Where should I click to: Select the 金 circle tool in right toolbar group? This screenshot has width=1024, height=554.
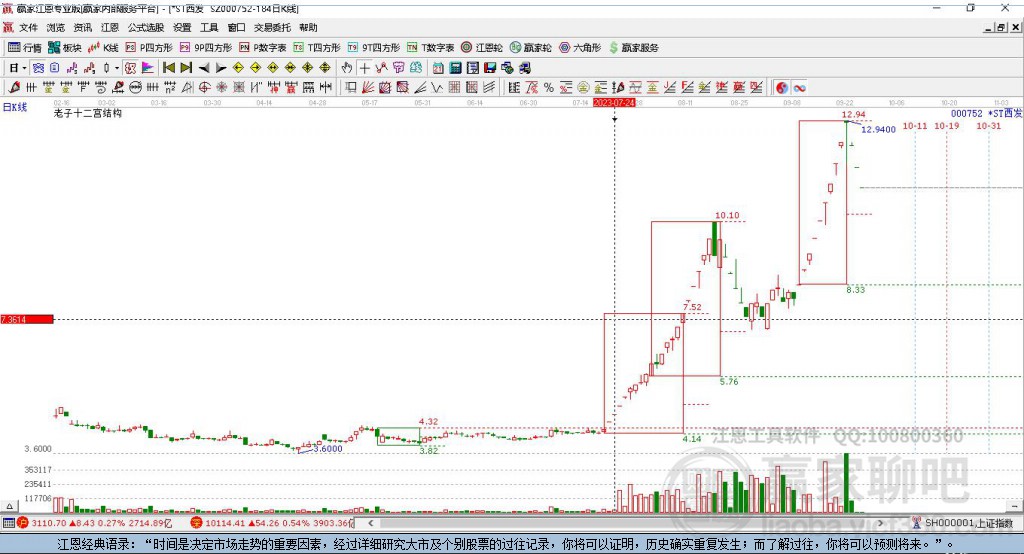pos(583,88)
